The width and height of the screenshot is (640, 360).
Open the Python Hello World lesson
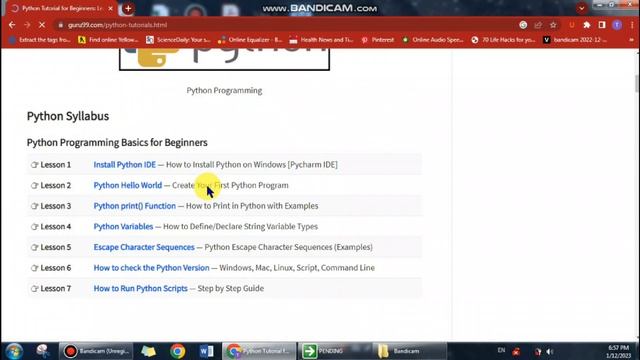(x=128, y=185)
